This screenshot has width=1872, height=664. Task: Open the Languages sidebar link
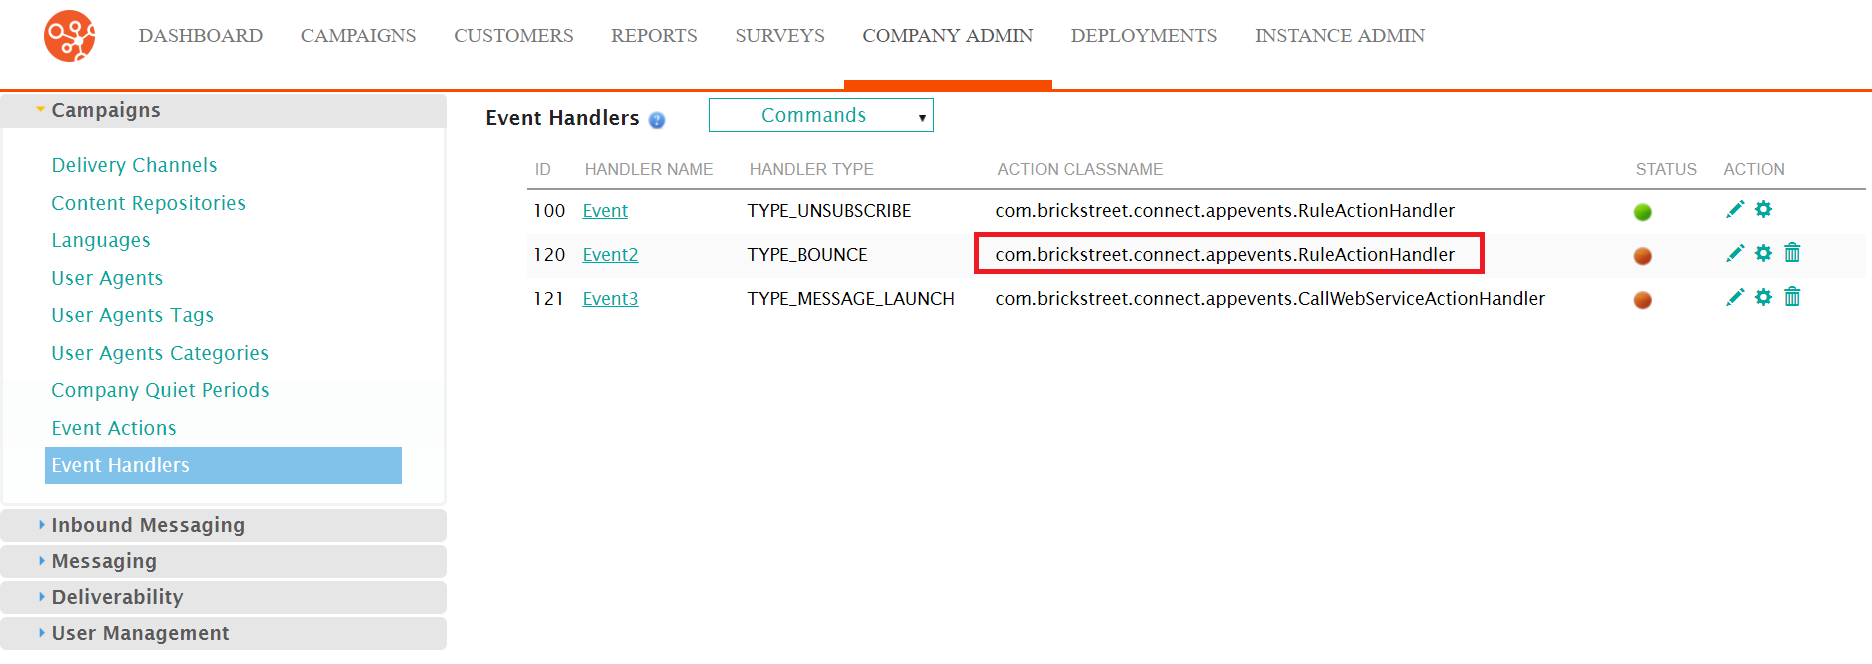pos(101,240)
